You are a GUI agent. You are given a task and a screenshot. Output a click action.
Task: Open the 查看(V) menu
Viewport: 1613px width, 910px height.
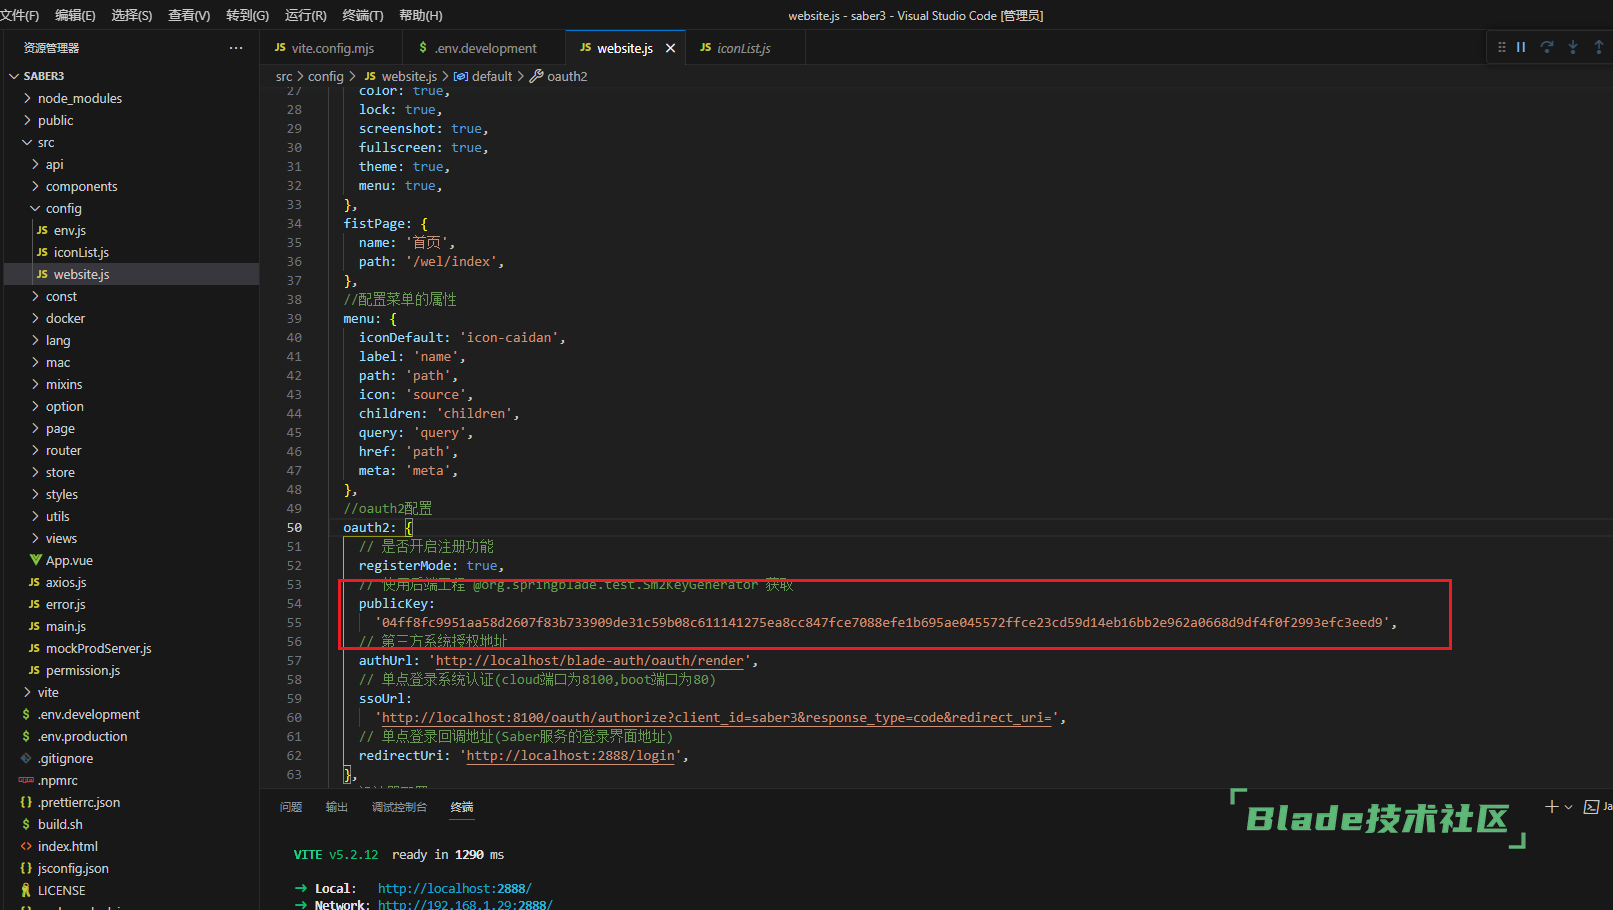[189, 15]
